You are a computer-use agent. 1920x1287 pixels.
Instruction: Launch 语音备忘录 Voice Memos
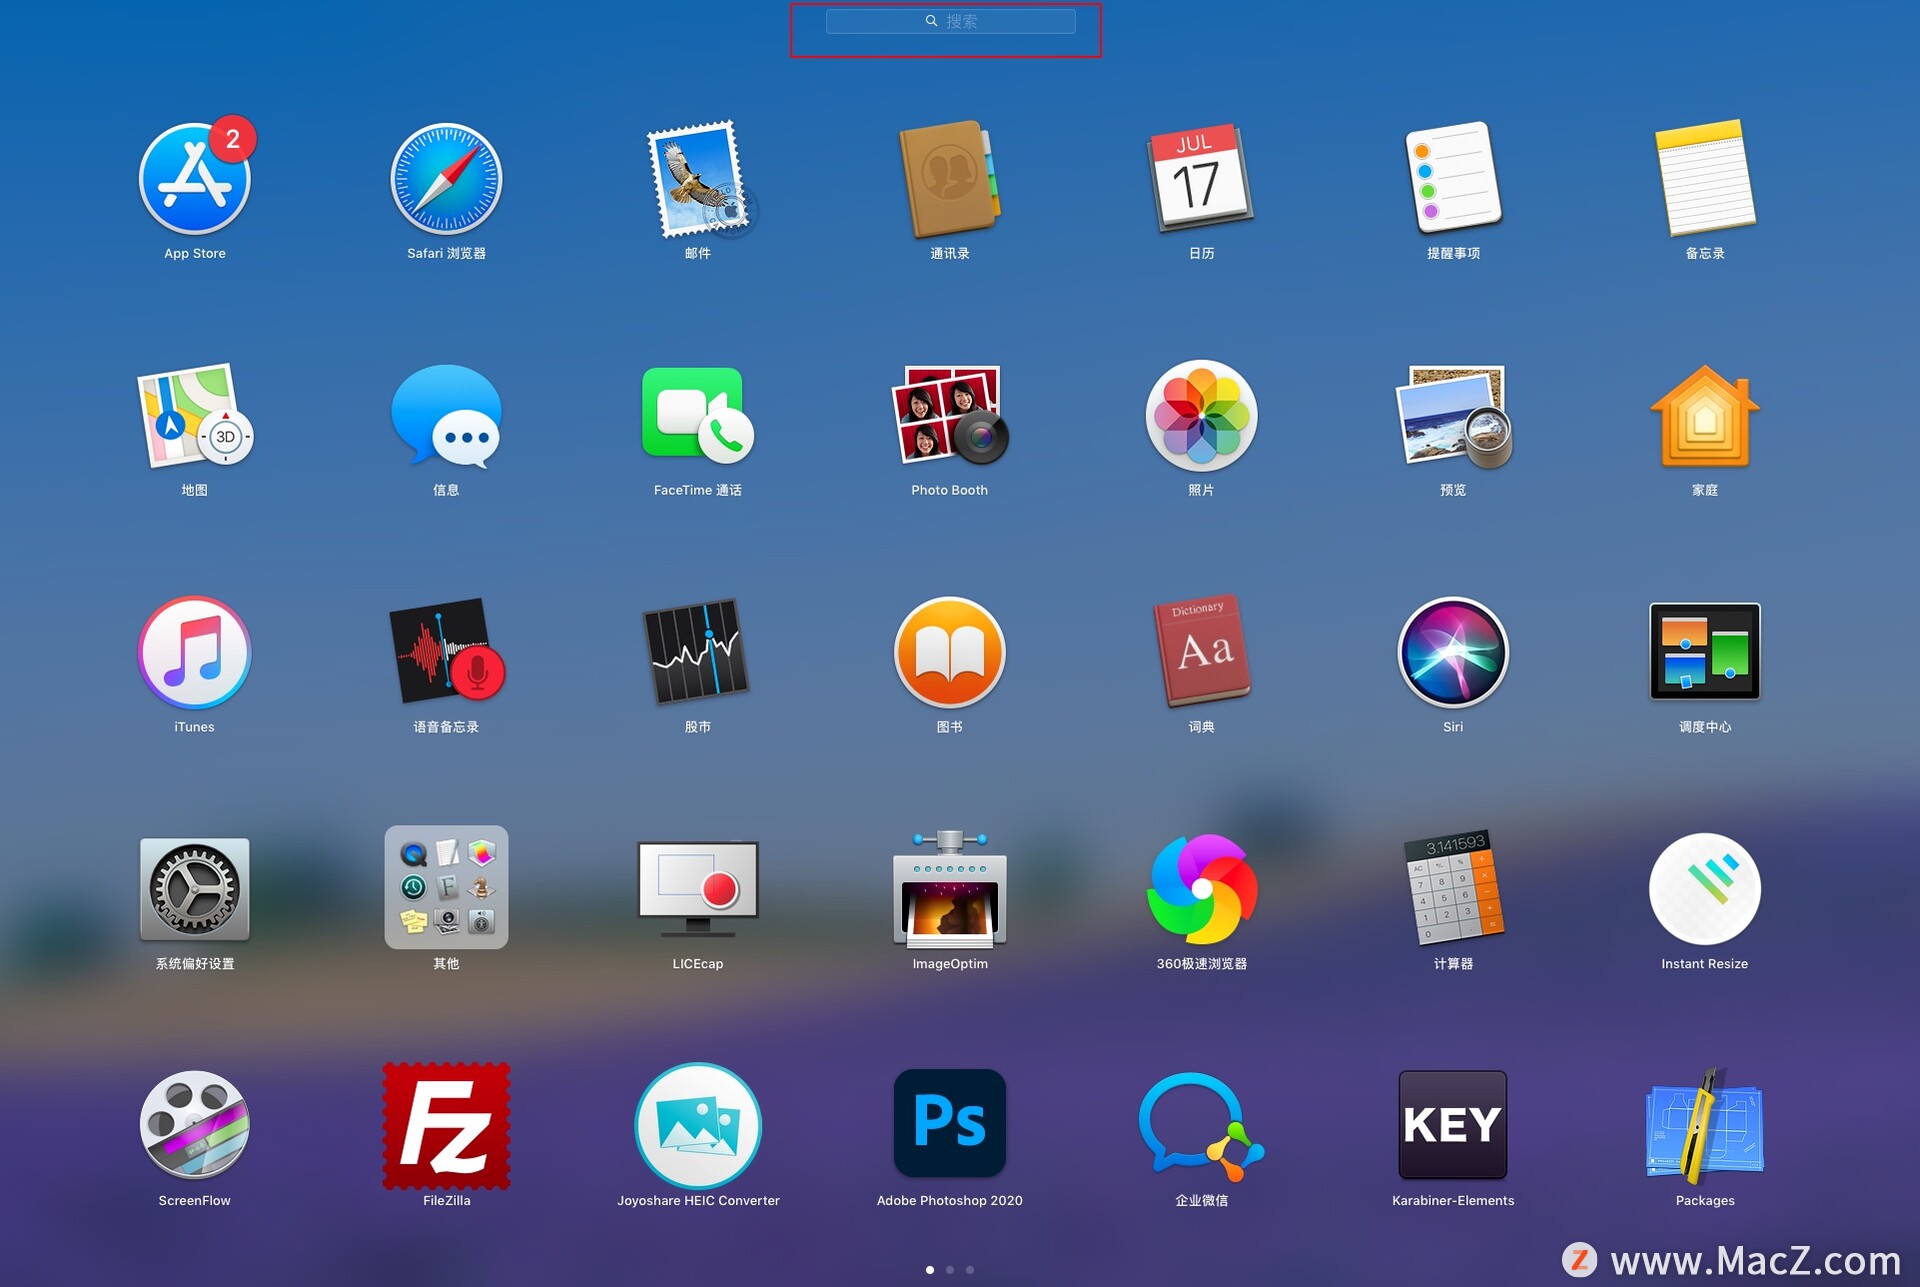pos(446,653)
